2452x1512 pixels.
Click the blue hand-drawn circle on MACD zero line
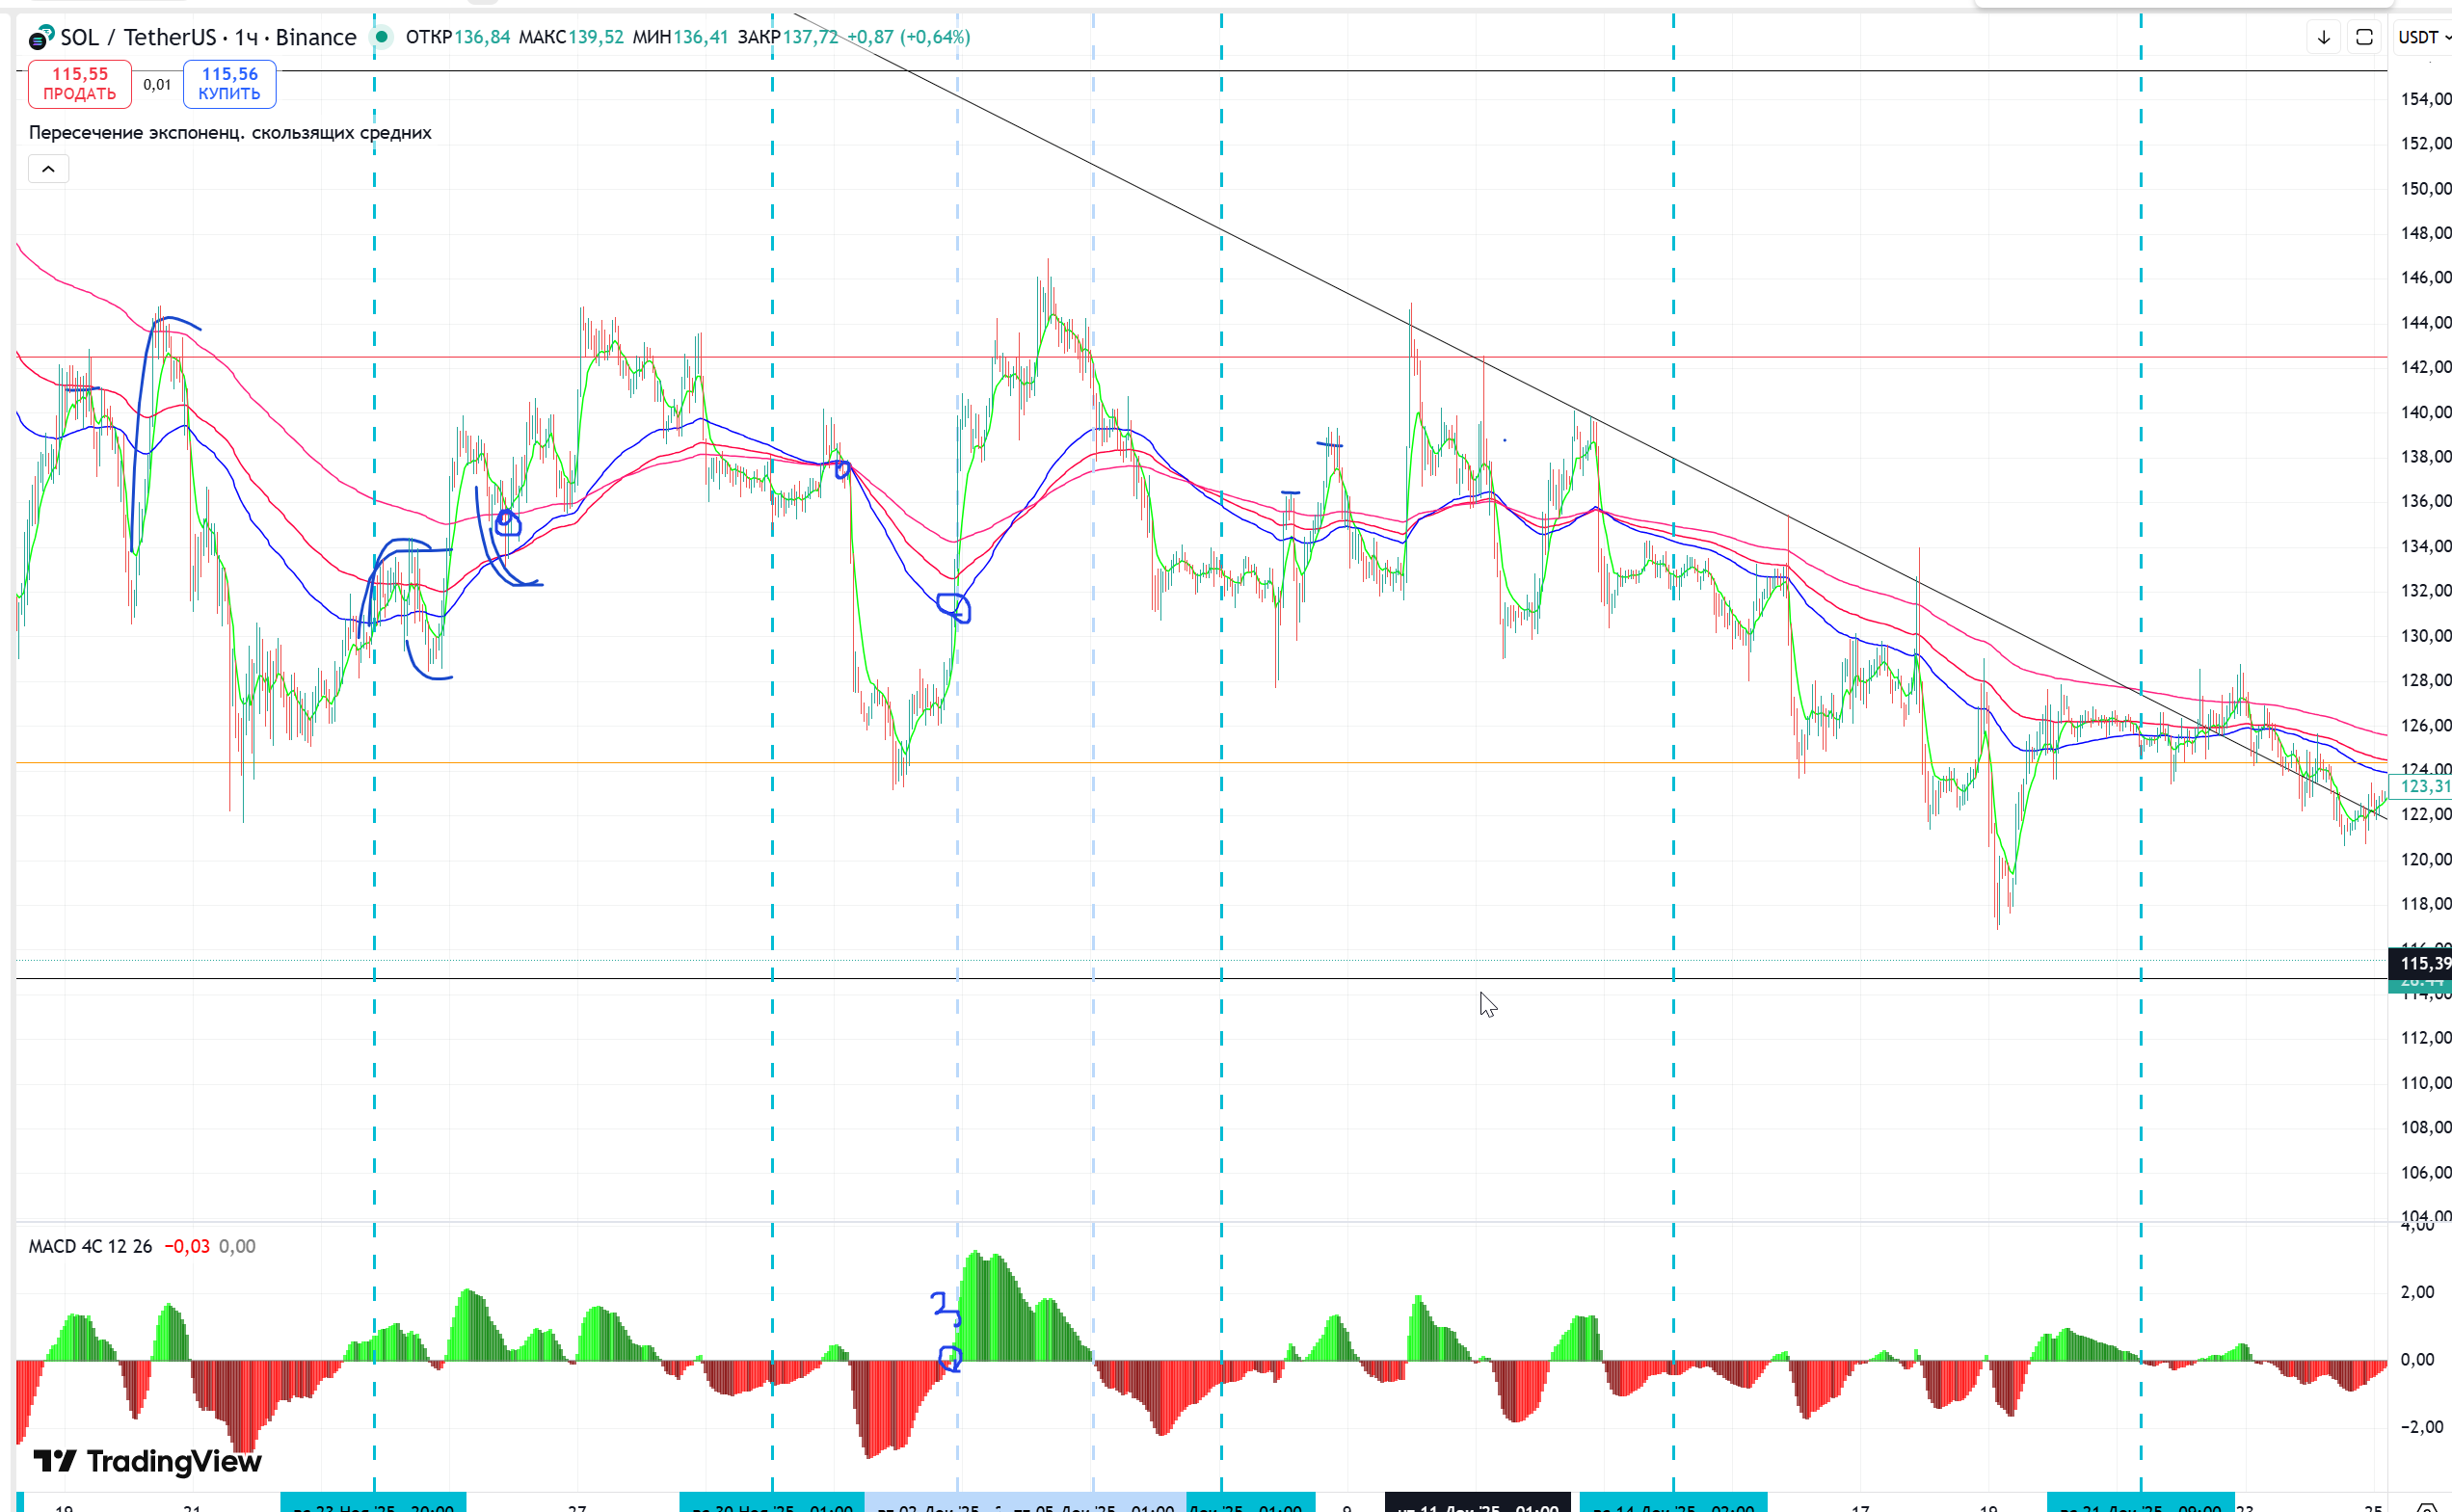coord(950,1358)
